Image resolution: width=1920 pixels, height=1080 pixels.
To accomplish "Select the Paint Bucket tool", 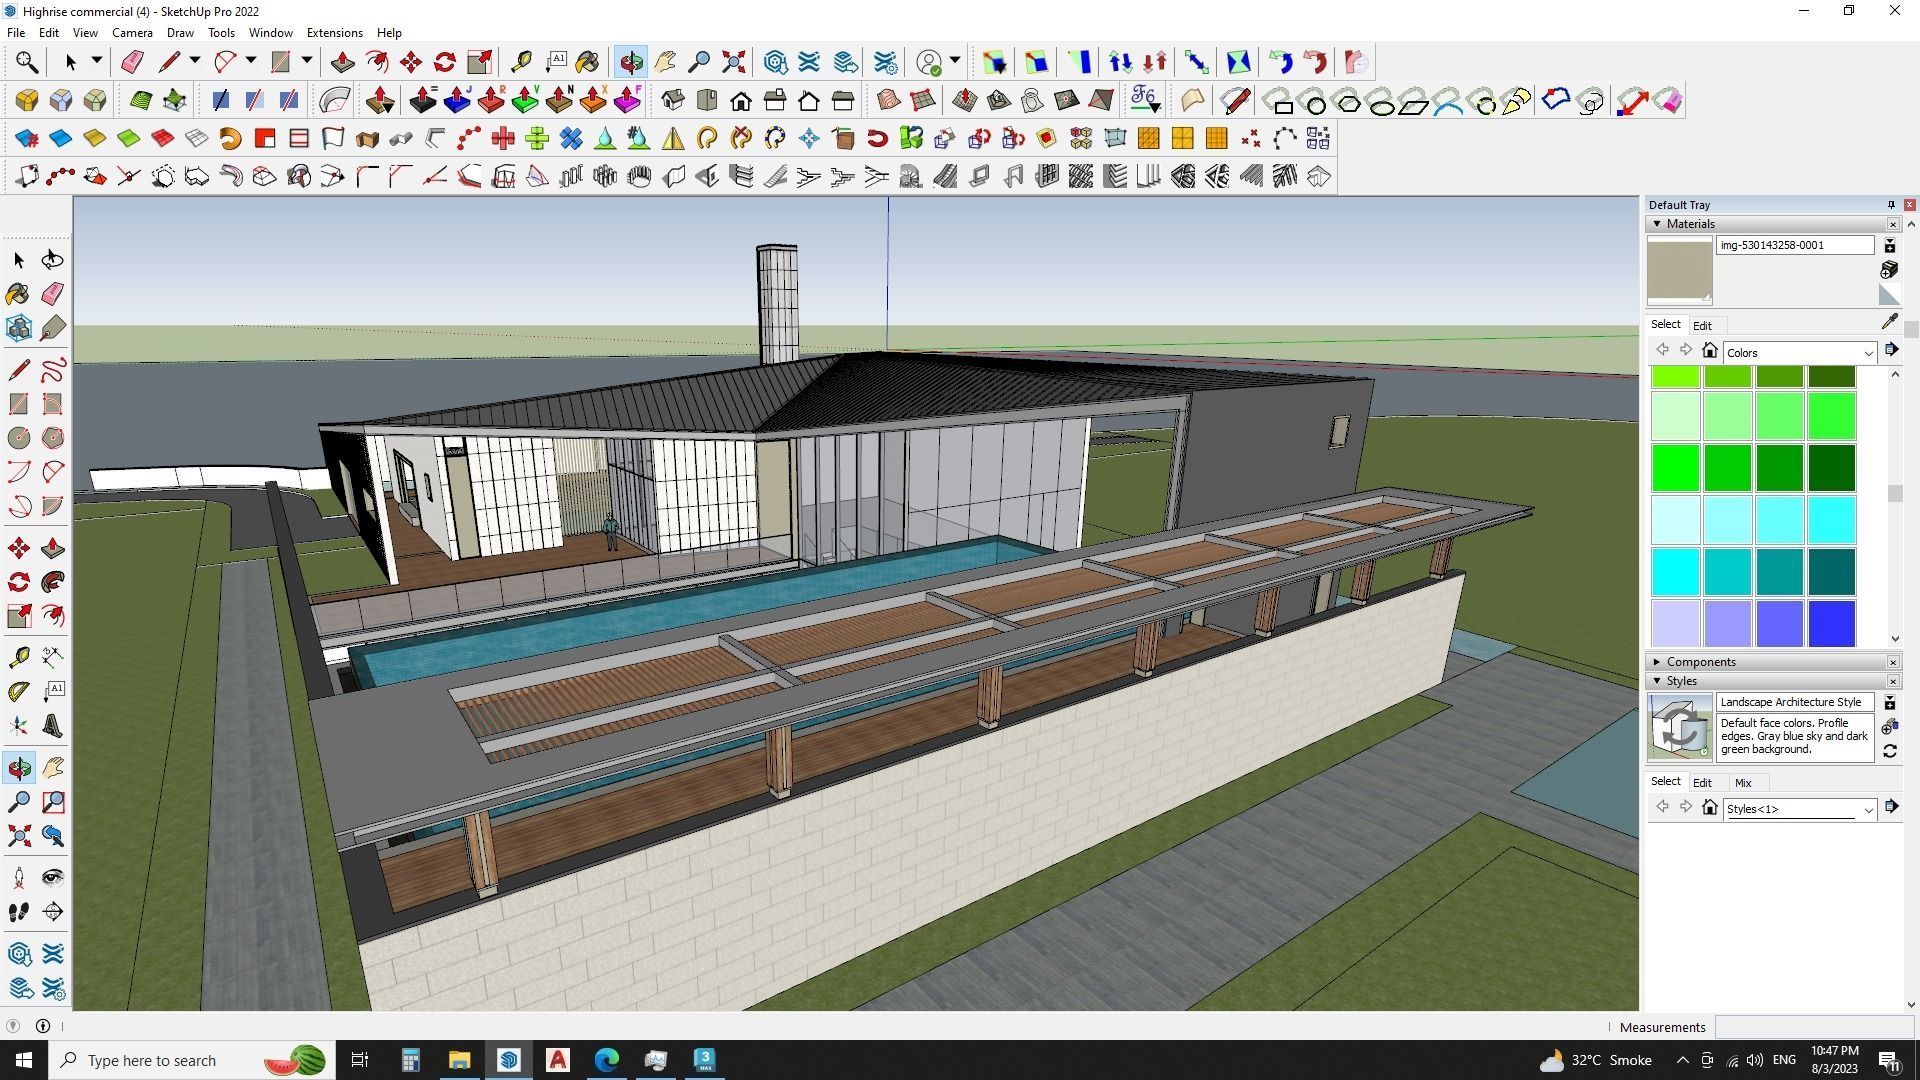I will (x=18, y=294).
